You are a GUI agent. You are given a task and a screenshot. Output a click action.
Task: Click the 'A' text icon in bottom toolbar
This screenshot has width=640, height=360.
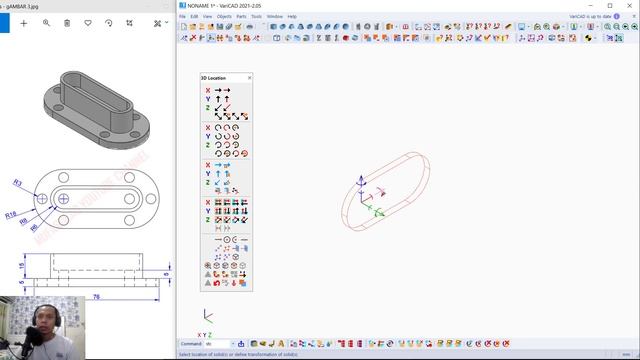(x=281, y=344)
